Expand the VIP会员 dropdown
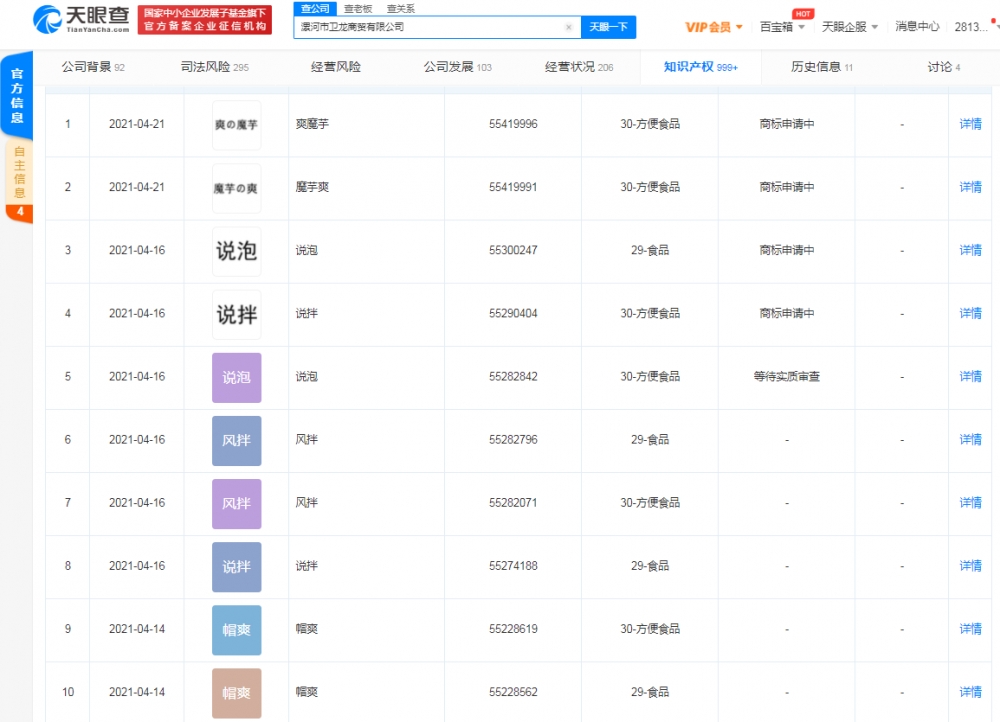 coord(738,26)
